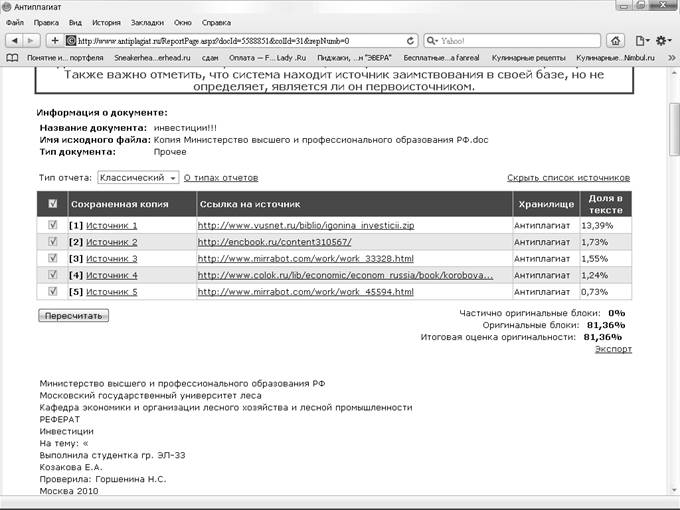Open the colok.ru korobova source link
Image resolution: width=680 pixels, height=510 pixels.
[x=345, y=275]
